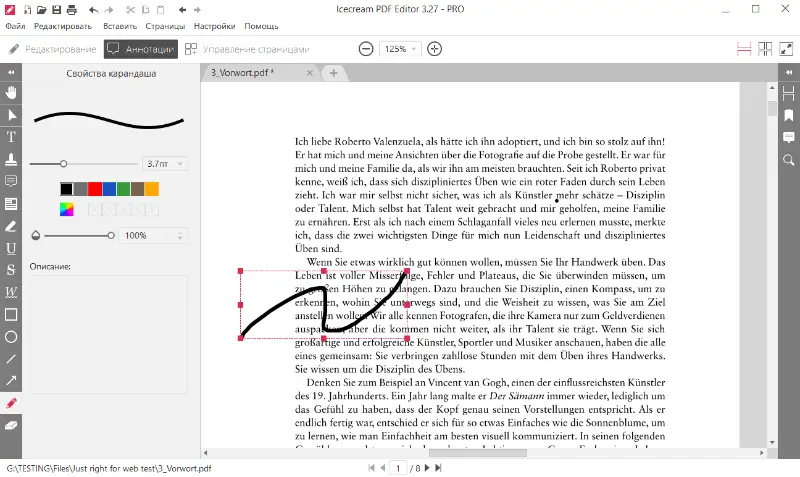This screenshot has height=477, width=800.
Task: Click the Print icon
Action: (x=72, y=10)
